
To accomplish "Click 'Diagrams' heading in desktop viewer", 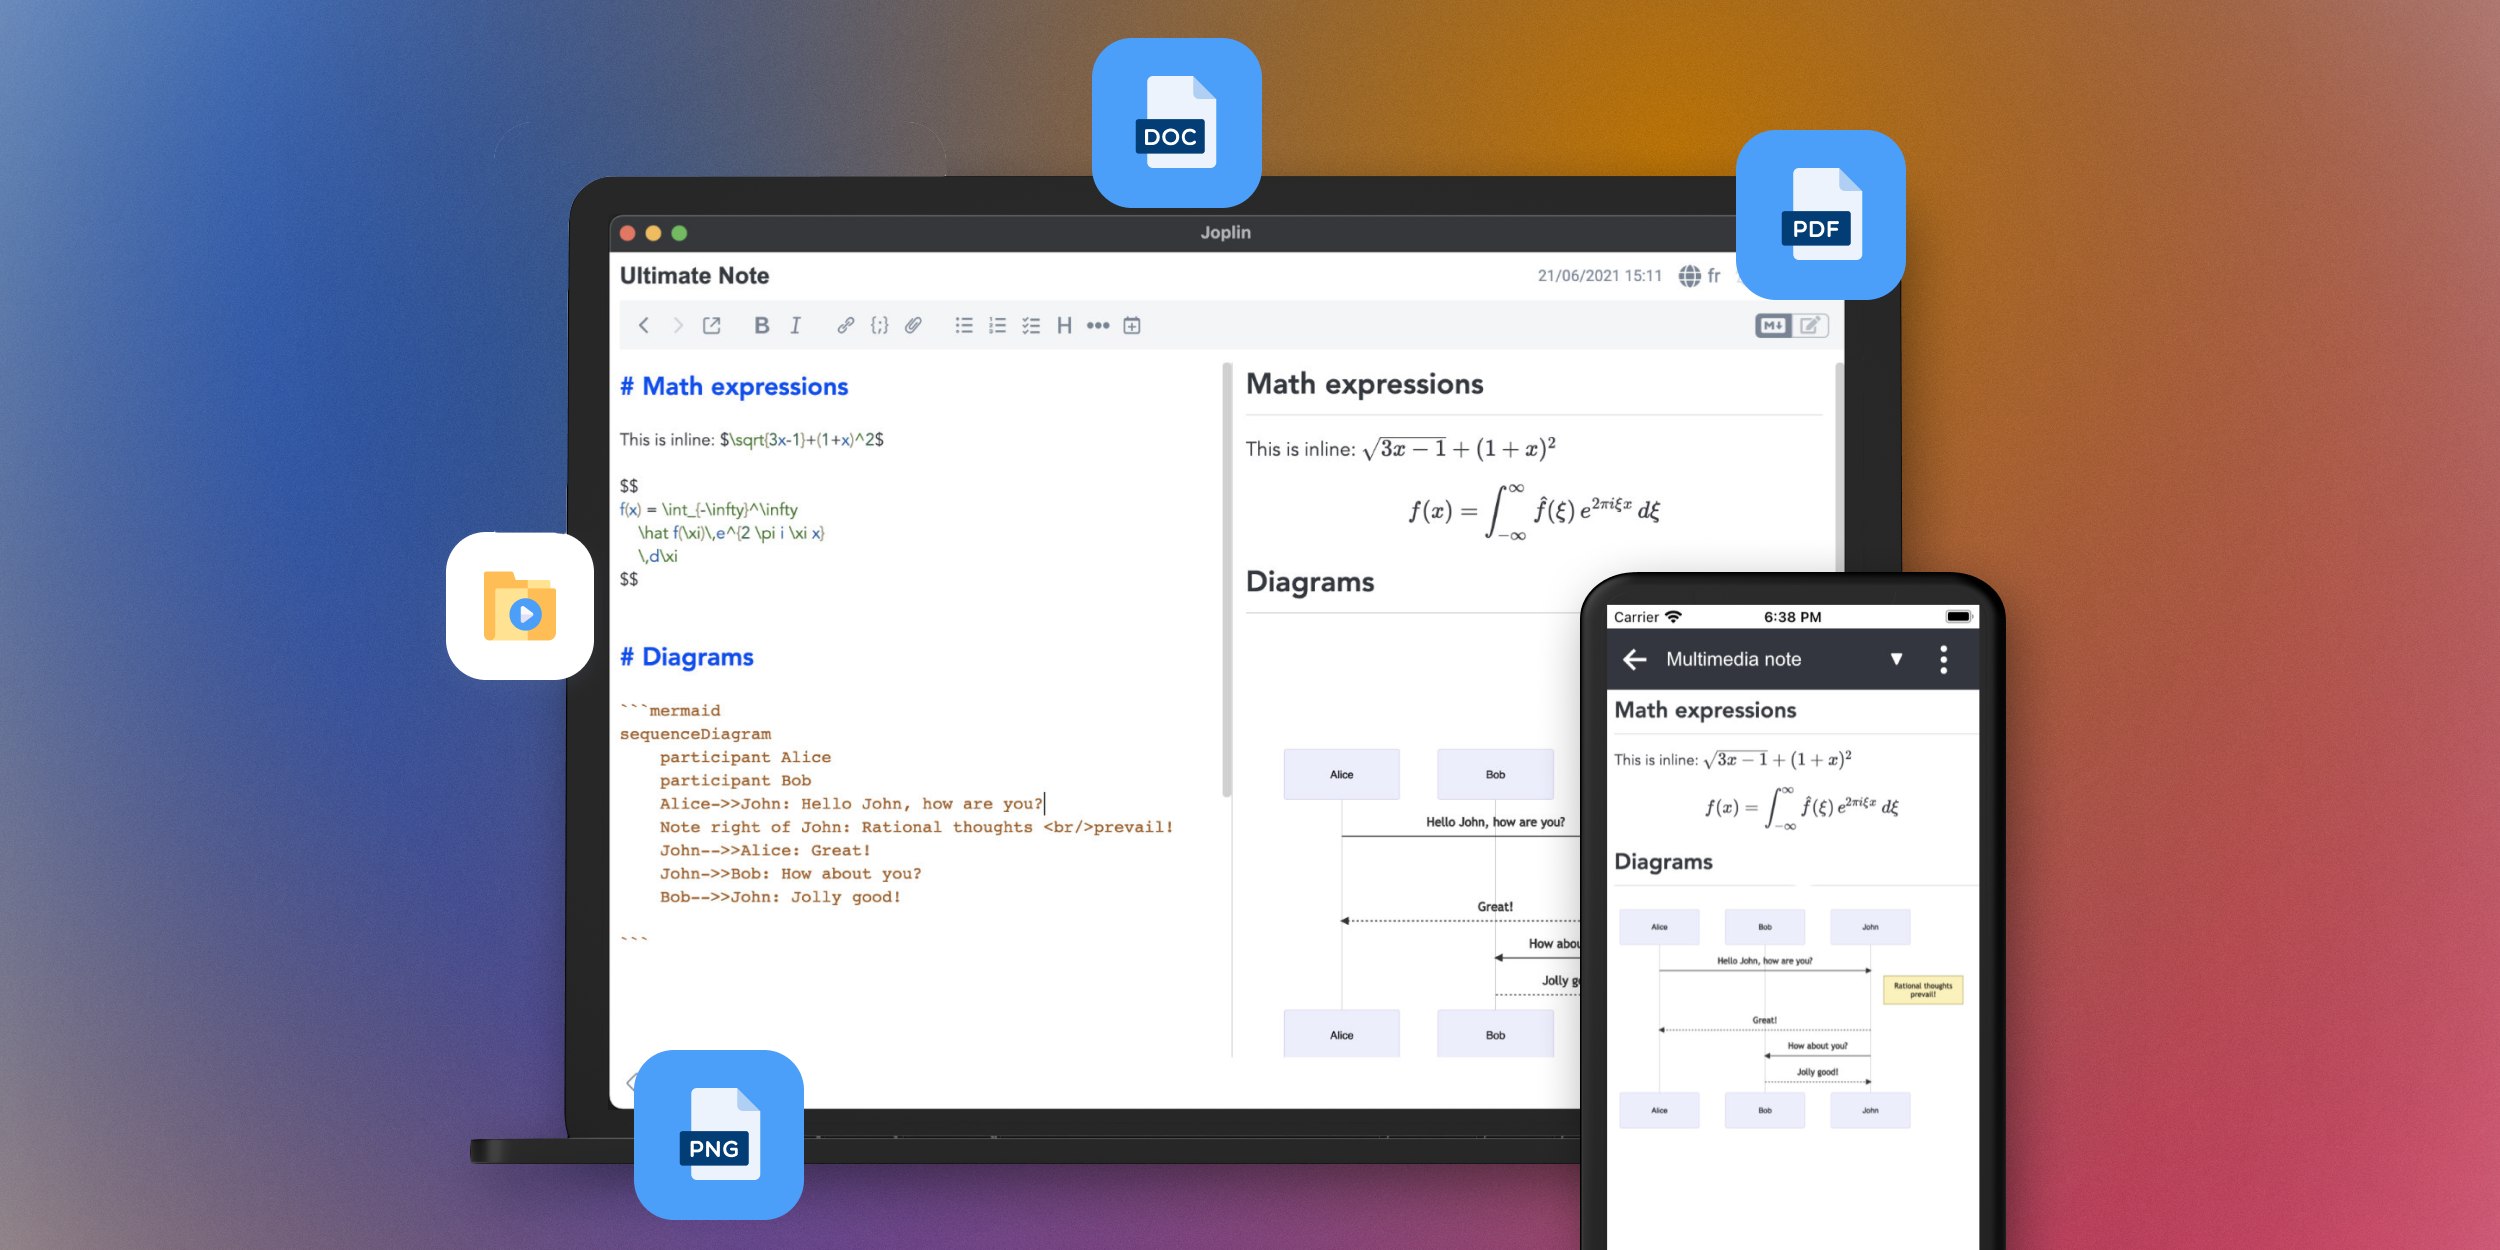I will (x=1310, y=582).
